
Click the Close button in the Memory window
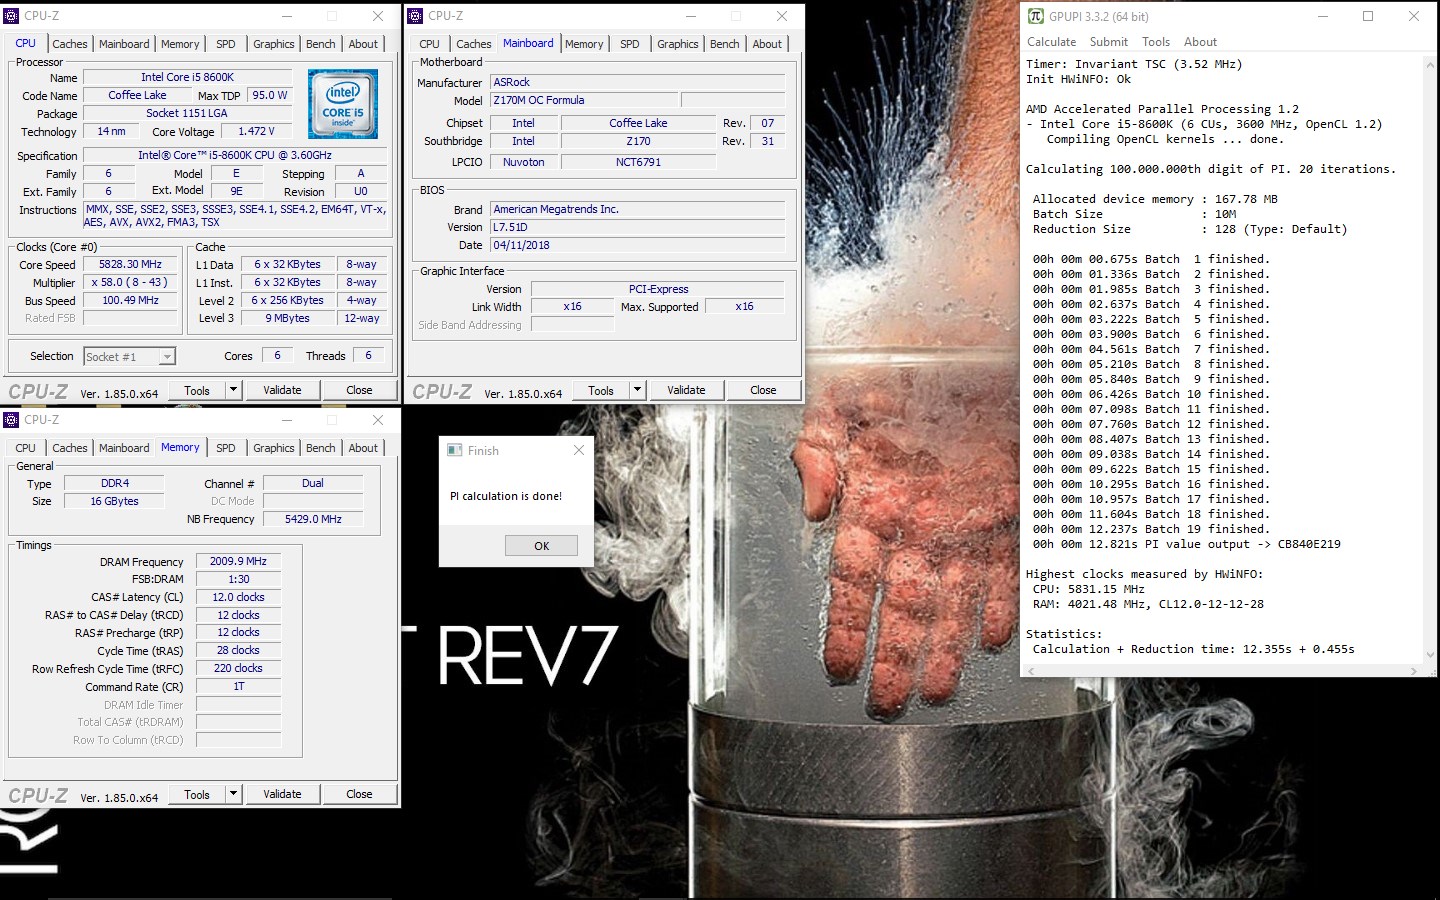(x=359, y=794)
